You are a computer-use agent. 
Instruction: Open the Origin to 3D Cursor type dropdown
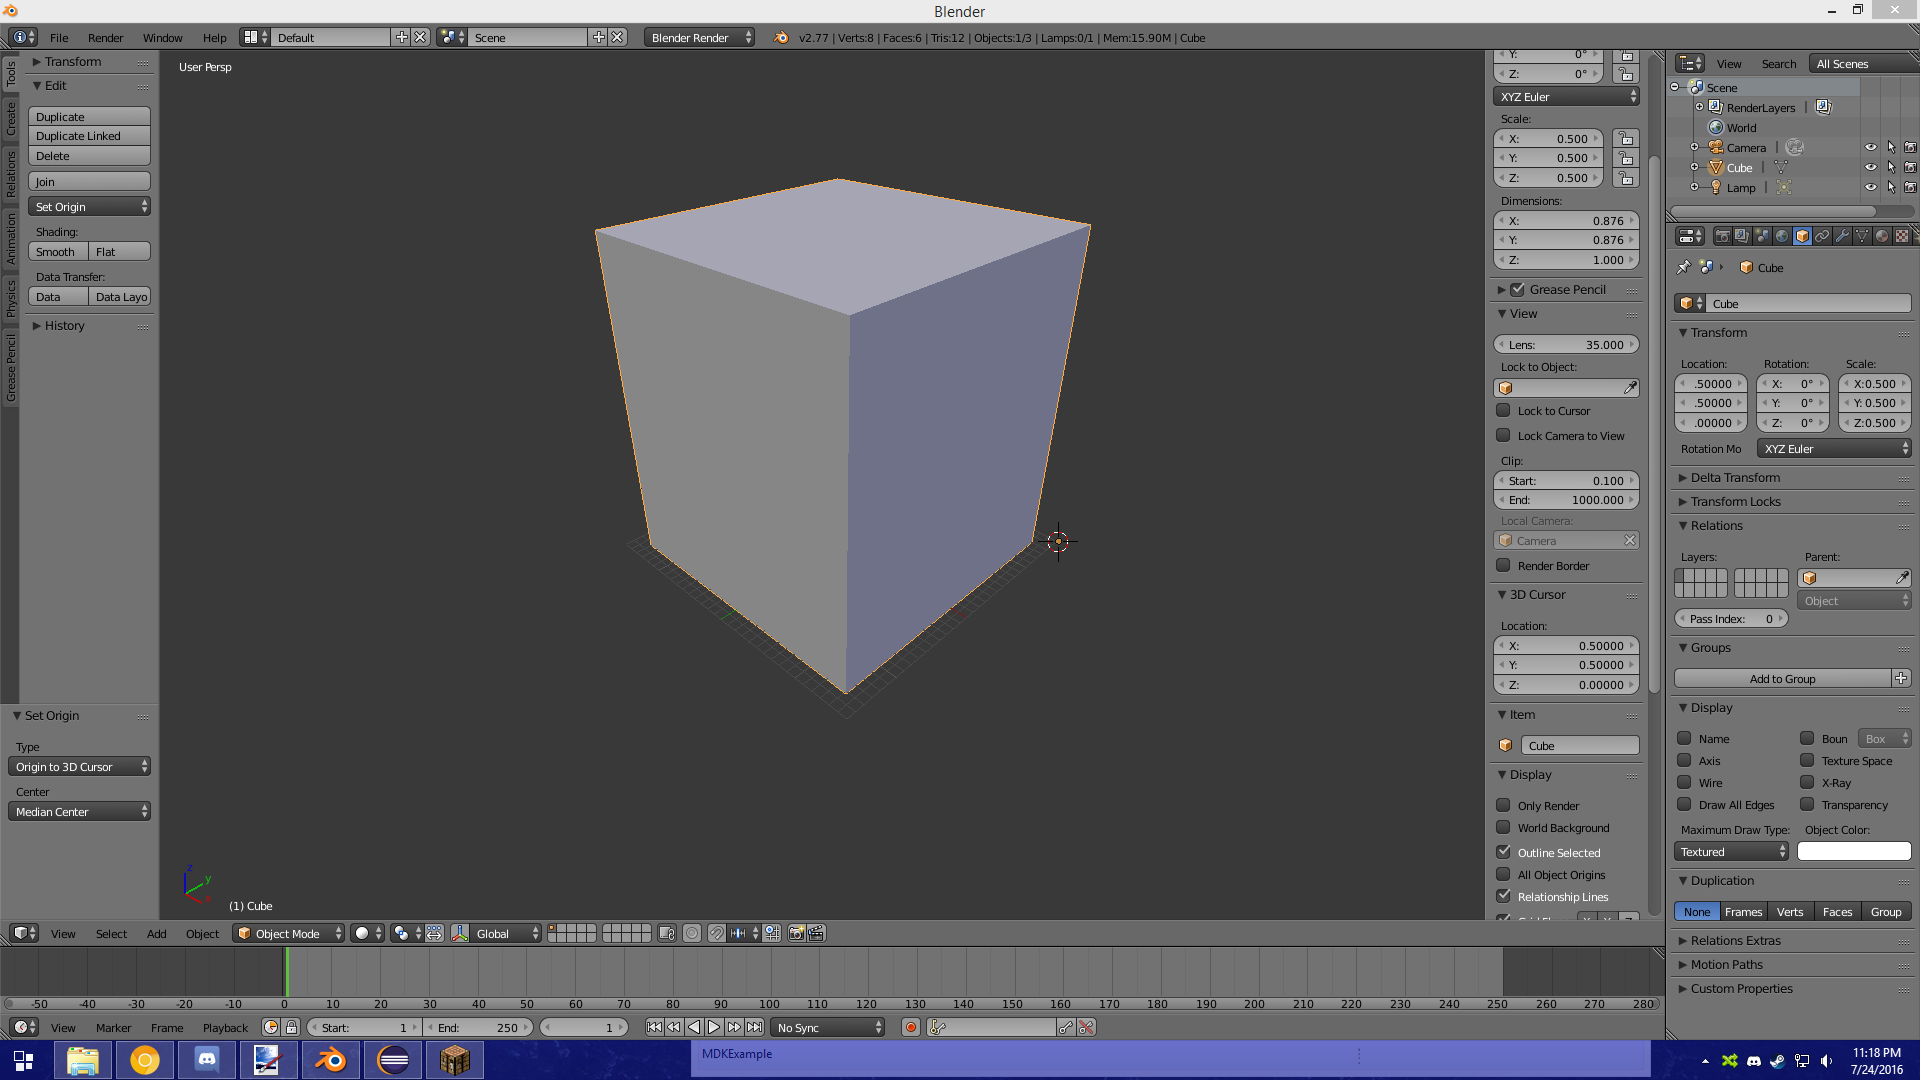(80, 766)
